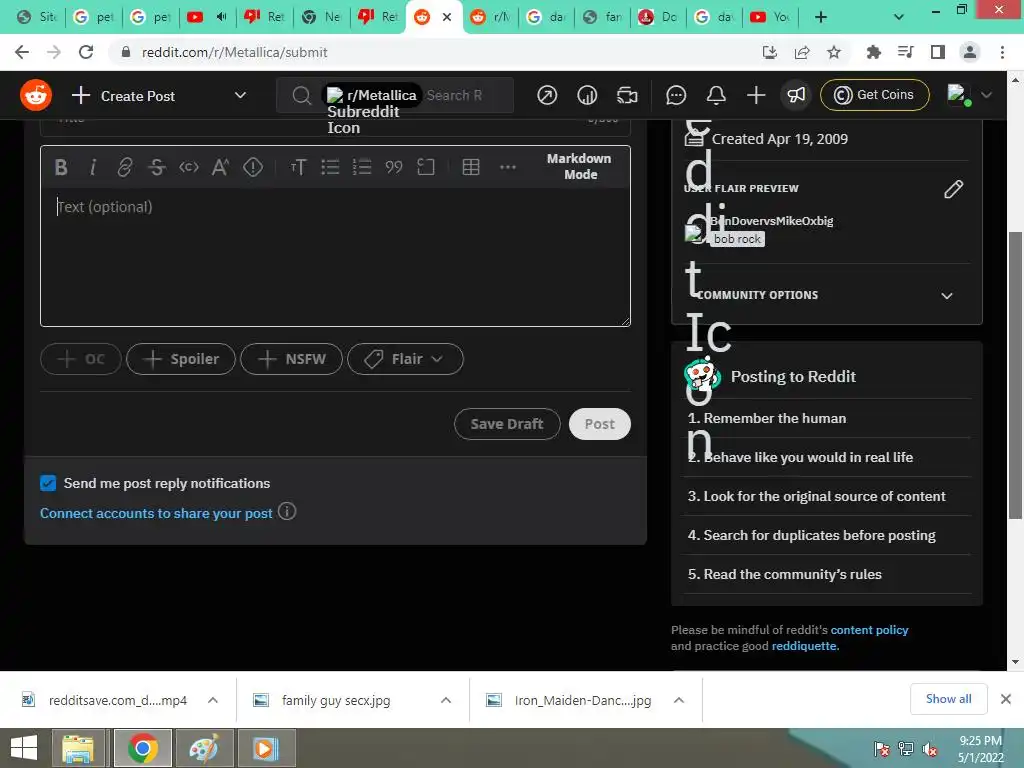Insert a bulleted list
Screen dimensions: 1024x768
330,167
